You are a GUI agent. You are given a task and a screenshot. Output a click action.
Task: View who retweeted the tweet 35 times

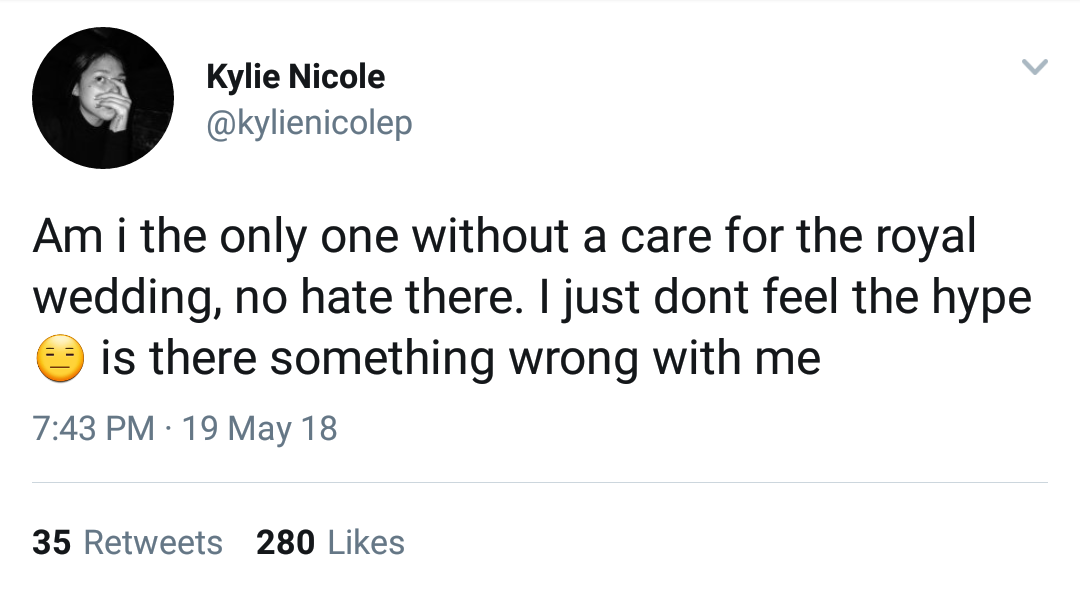click(124, 543)
